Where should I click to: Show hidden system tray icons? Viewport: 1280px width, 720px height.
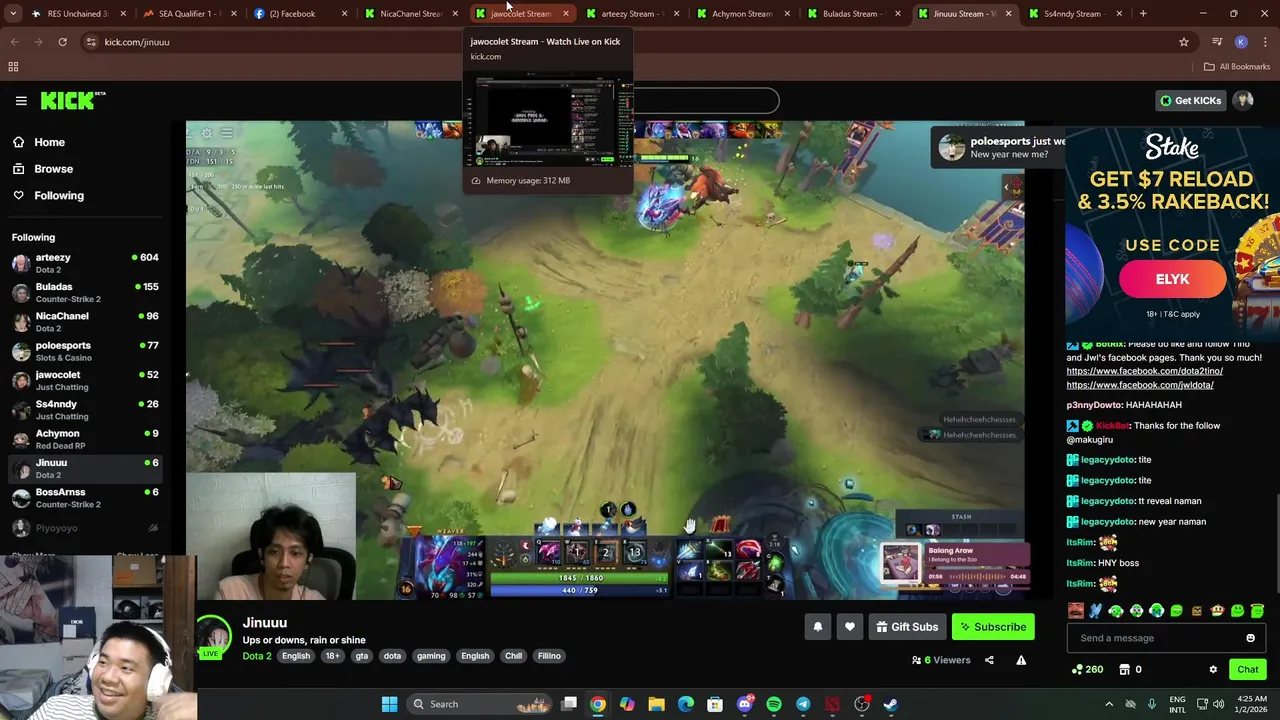(1109, 704)
